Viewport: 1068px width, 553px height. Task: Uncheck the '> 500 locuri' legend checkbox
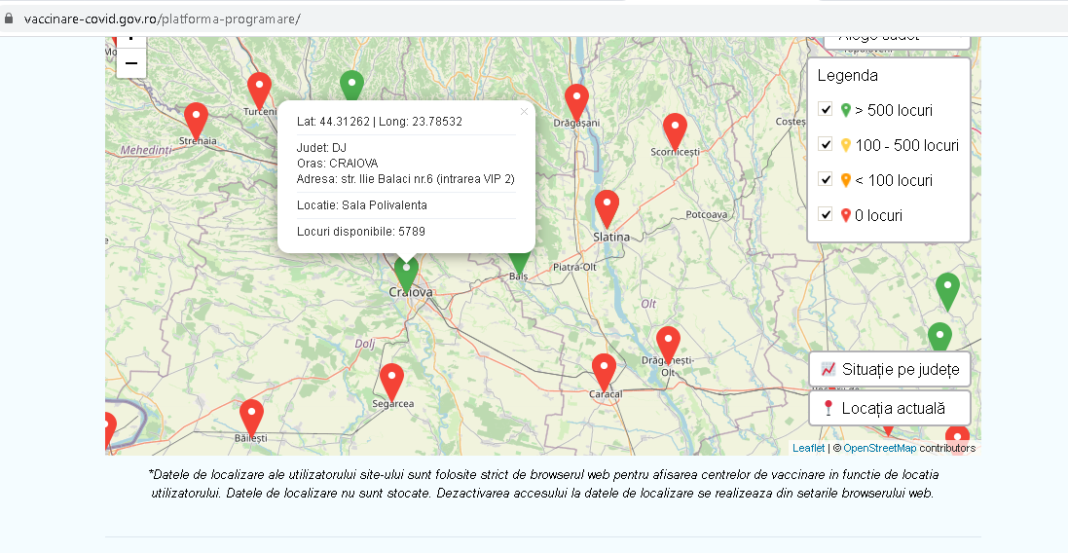point(826,110)
